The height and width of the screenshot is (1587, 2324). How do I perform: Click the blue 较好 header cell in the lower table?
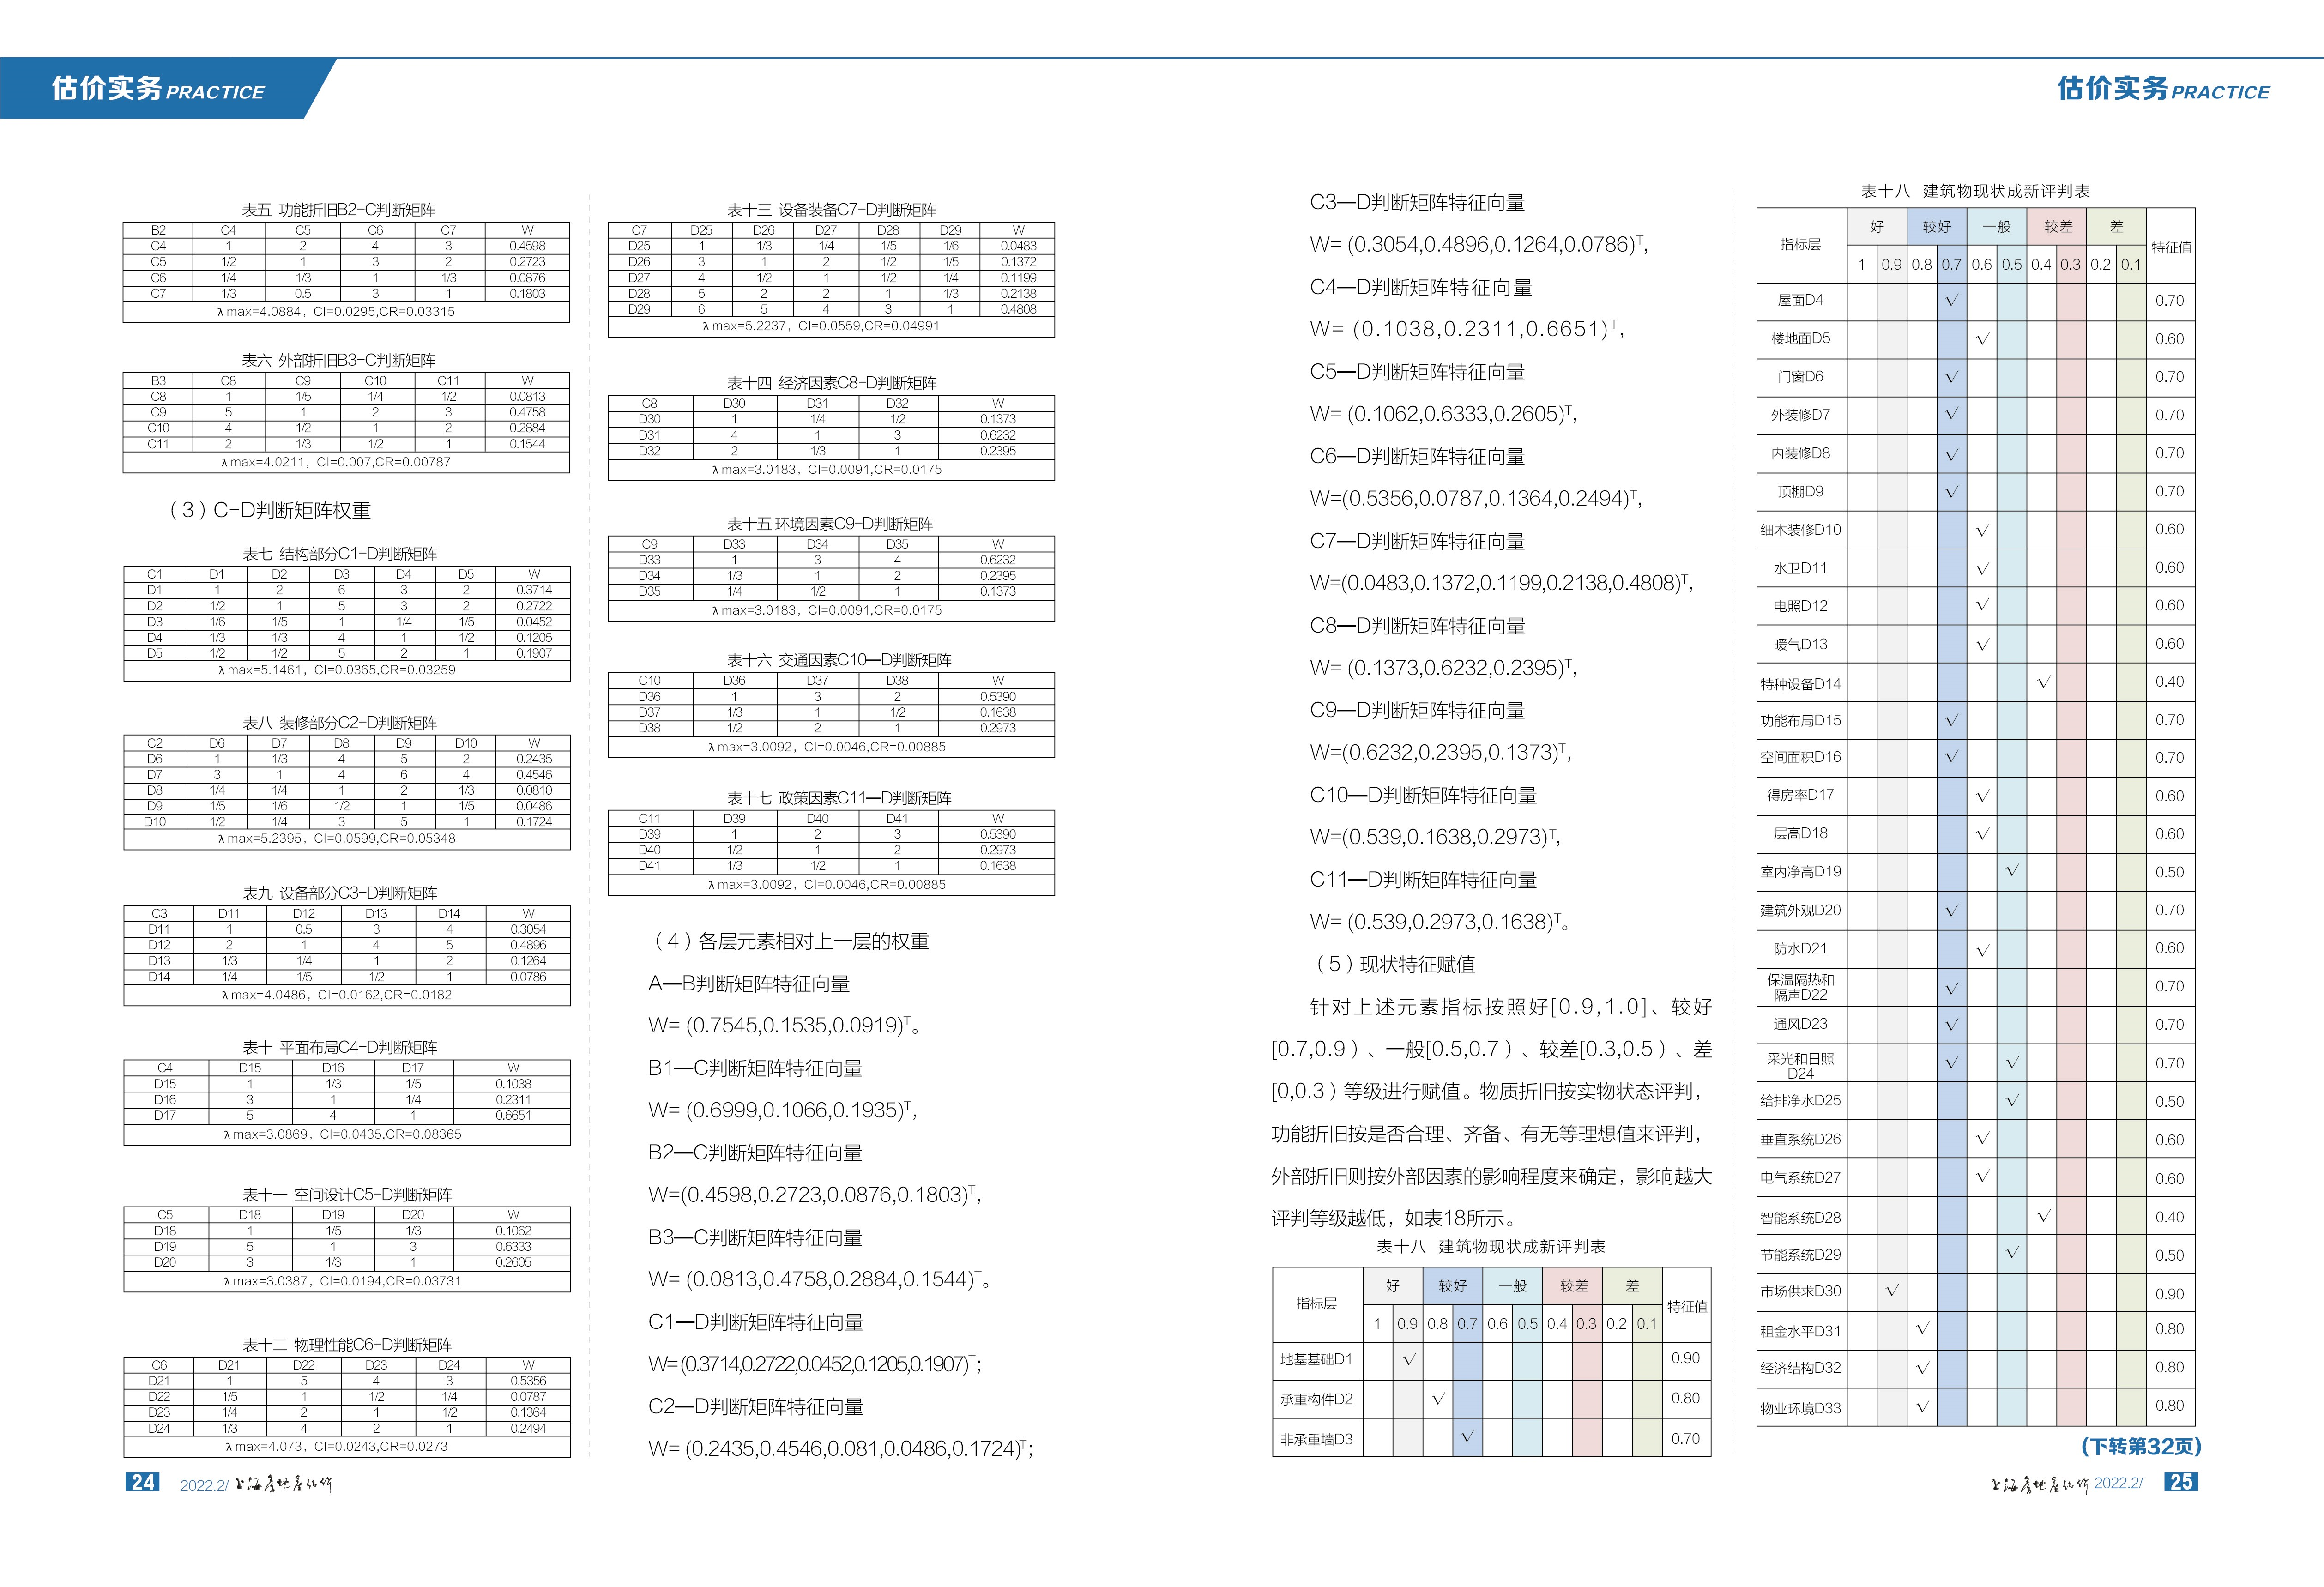point(1452,1286)
